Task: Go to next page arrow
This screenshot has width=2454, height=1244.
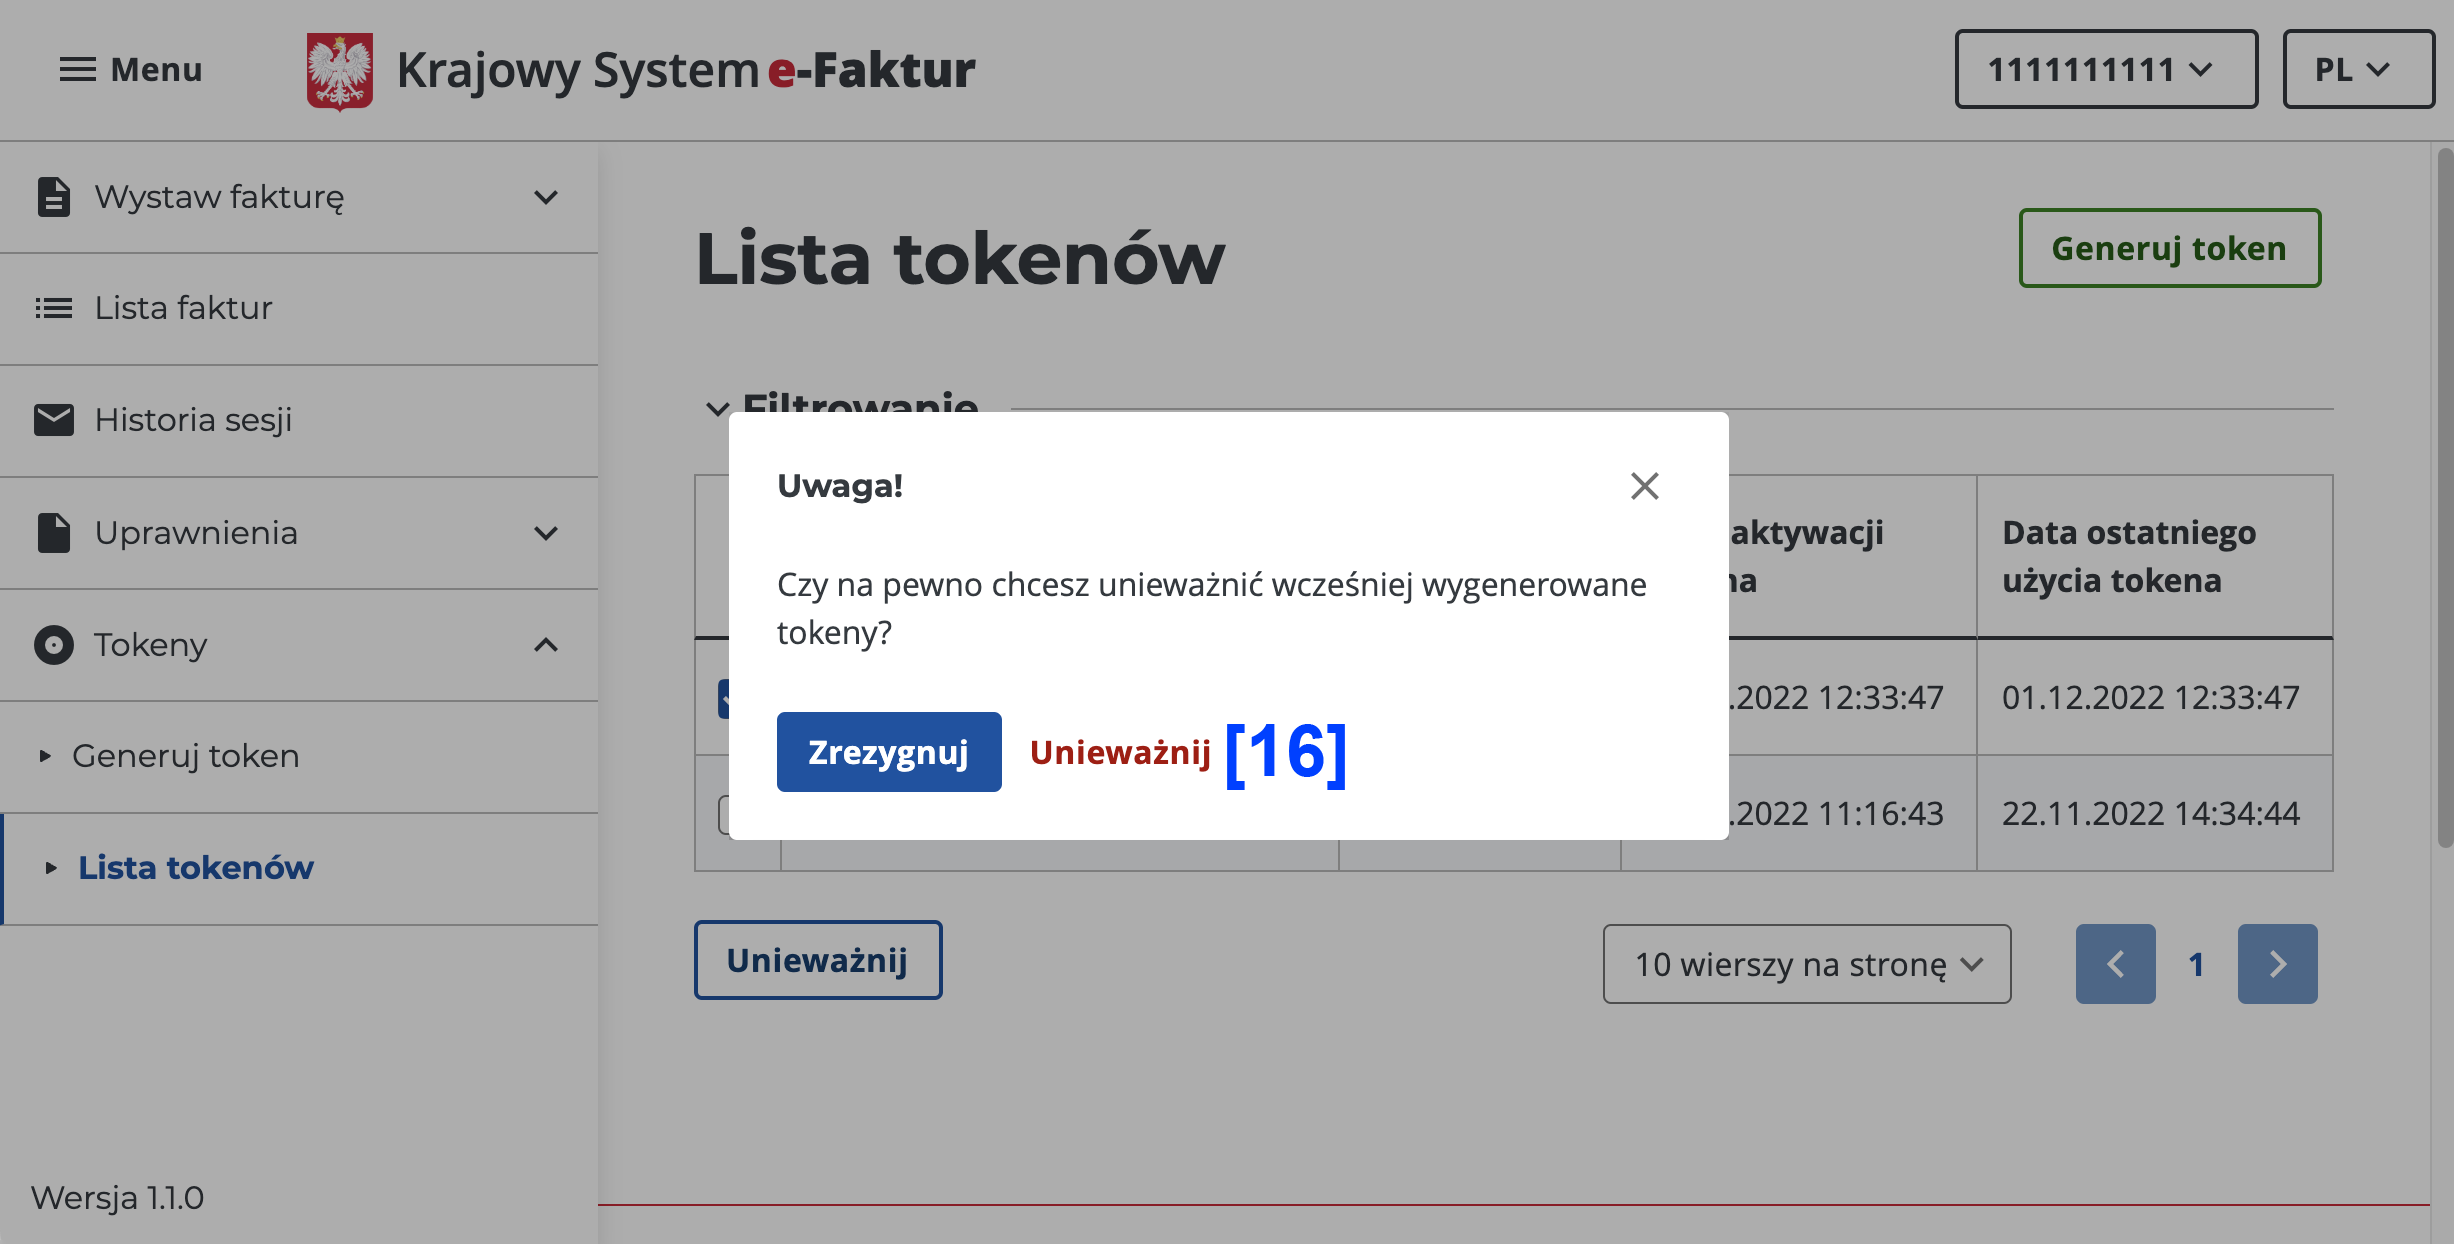Action: click(2277, 964)
